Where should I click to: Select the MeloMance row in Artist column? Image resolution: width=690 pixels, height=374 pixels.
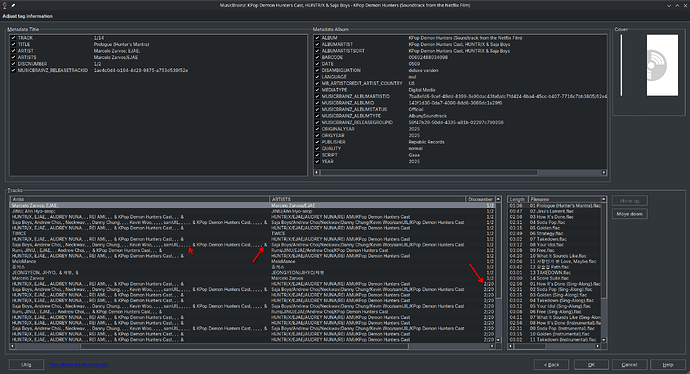point(24,261)
